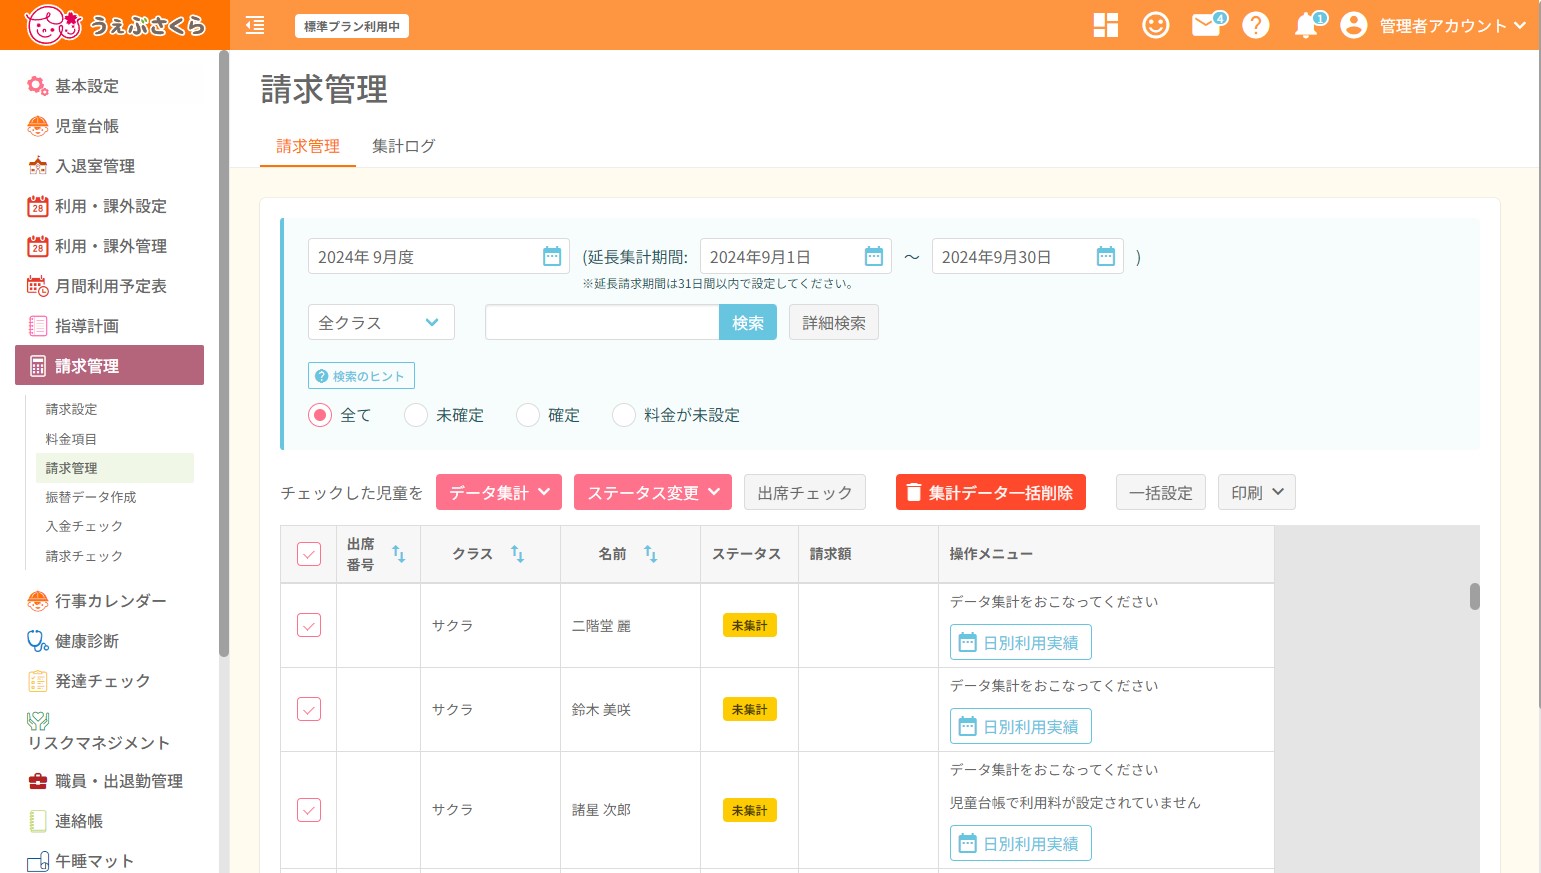This screenshot has height=873, width=1541.
Task: Open 日別利用実績 for 諸星 次郎
Action: (1020, 843)
